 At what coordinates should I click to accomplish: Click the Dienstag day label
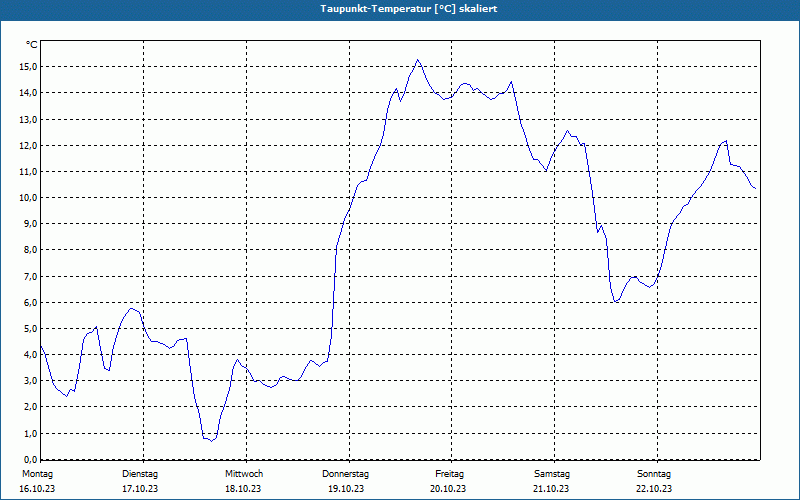pyautogui.click(x=140, y=474)
